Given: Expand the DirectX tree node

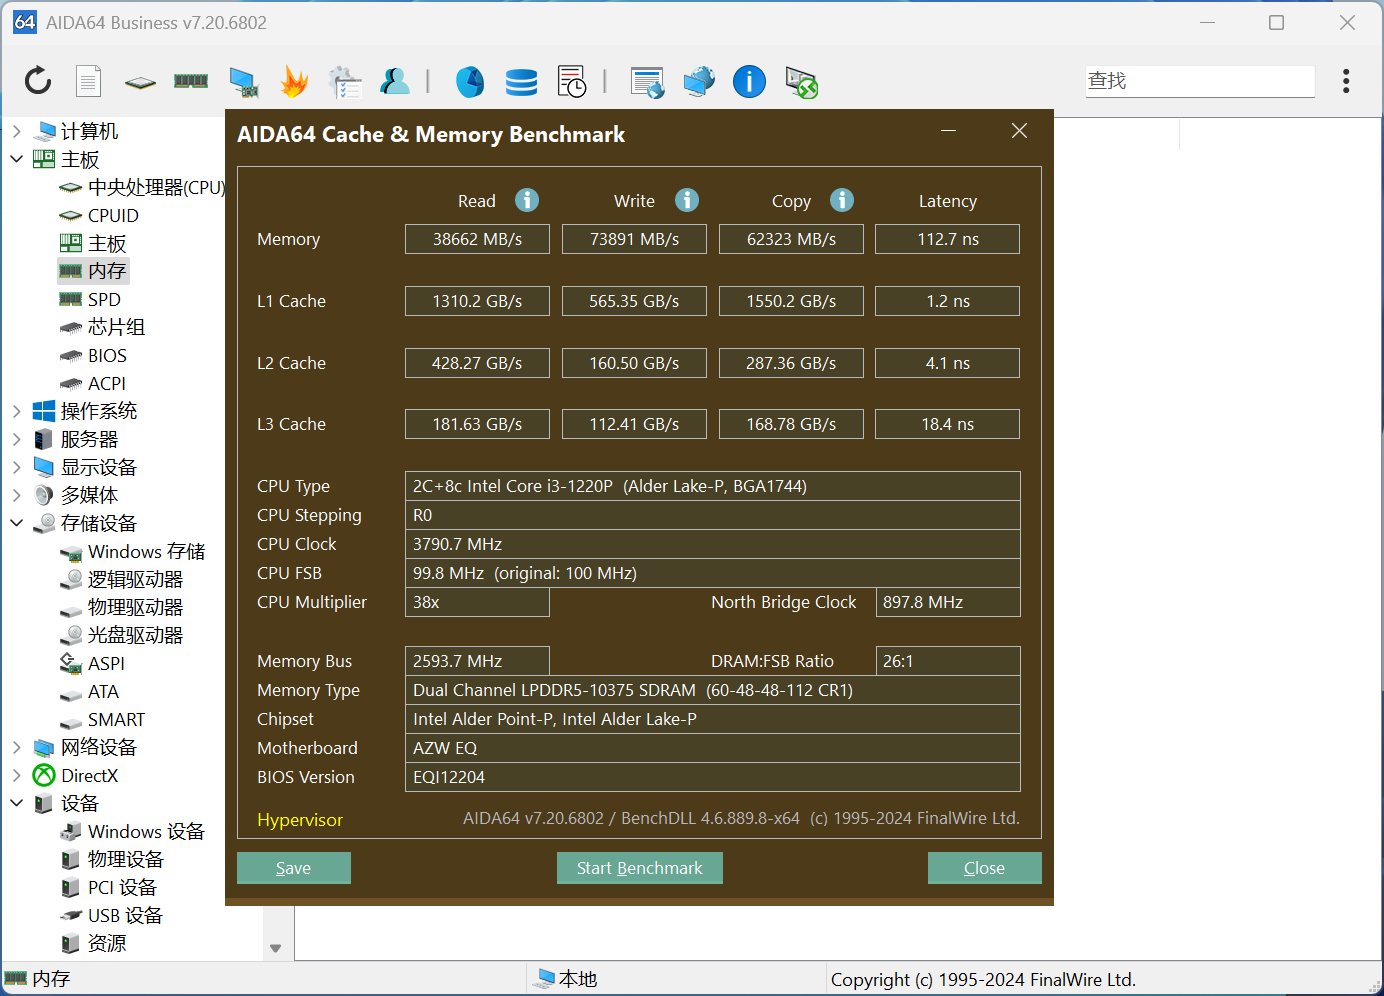Looking at the screenshot, I should 17,775.
